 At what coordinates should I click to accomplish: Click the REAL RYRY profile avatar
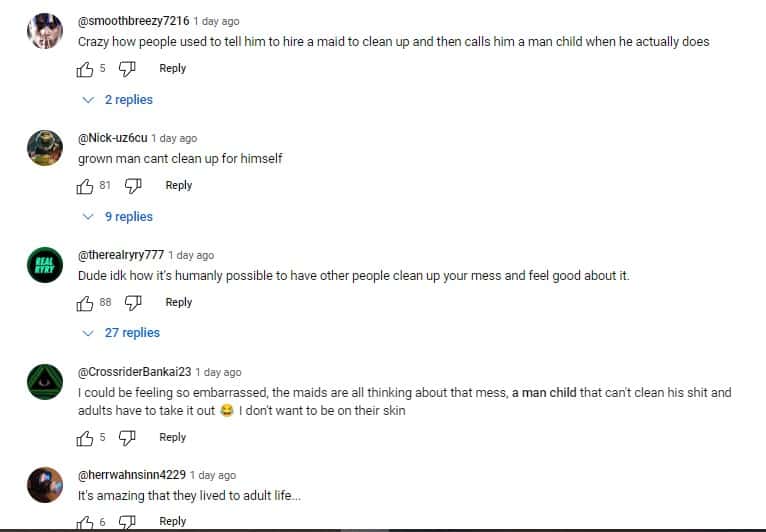point(45,266)
